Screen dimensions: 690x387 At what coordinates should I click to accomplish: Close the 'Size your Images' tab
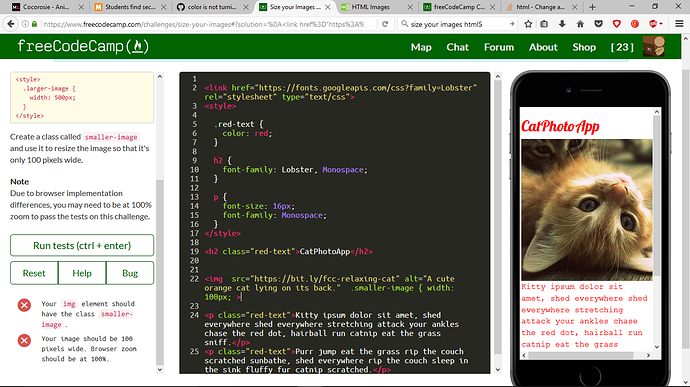point(328,7)
